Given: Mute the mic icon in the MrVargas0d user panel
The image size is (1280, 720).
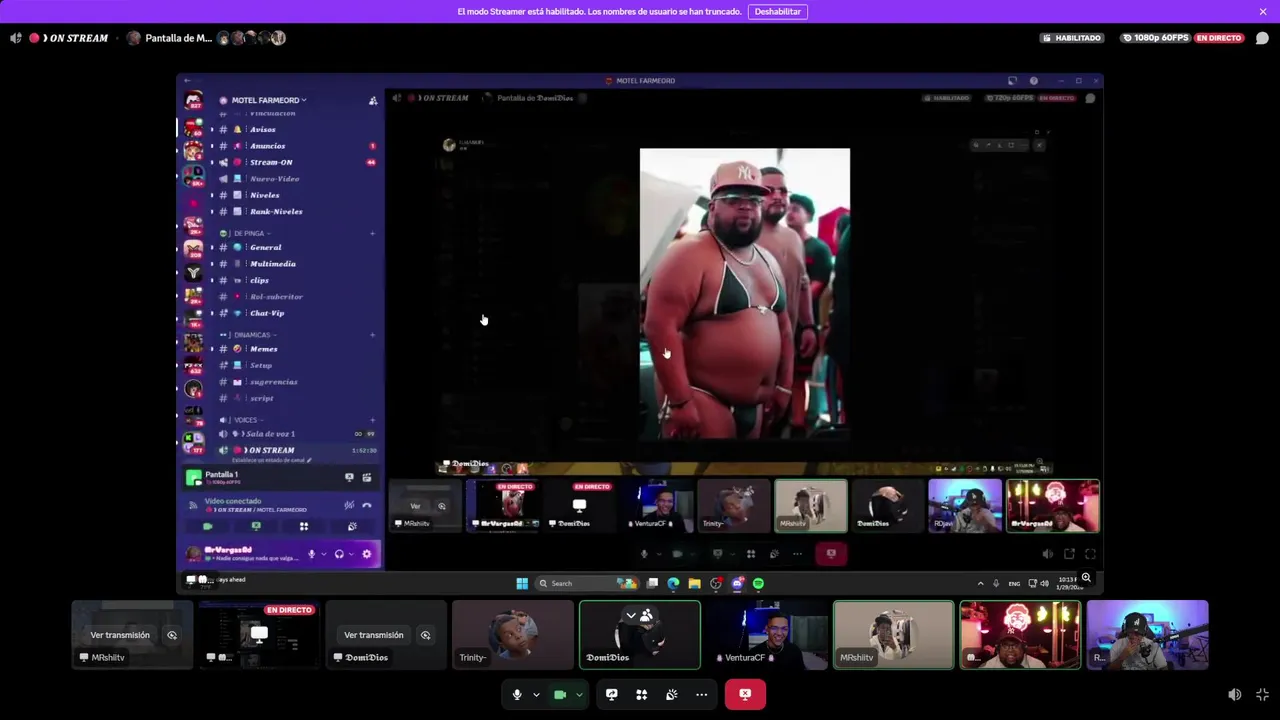Looking at the screenshot, I should 311,554.
